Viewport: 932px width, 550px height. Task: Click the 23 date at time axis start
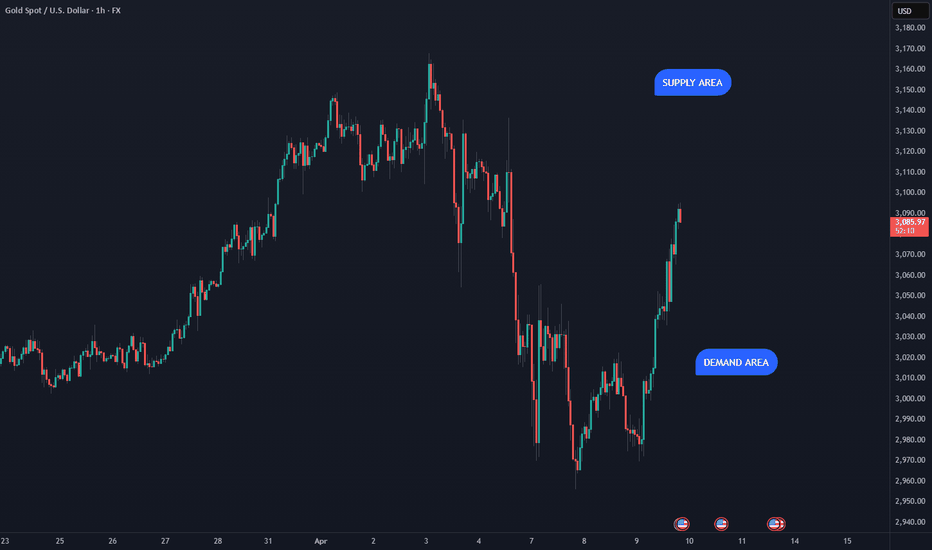[5, 541]
